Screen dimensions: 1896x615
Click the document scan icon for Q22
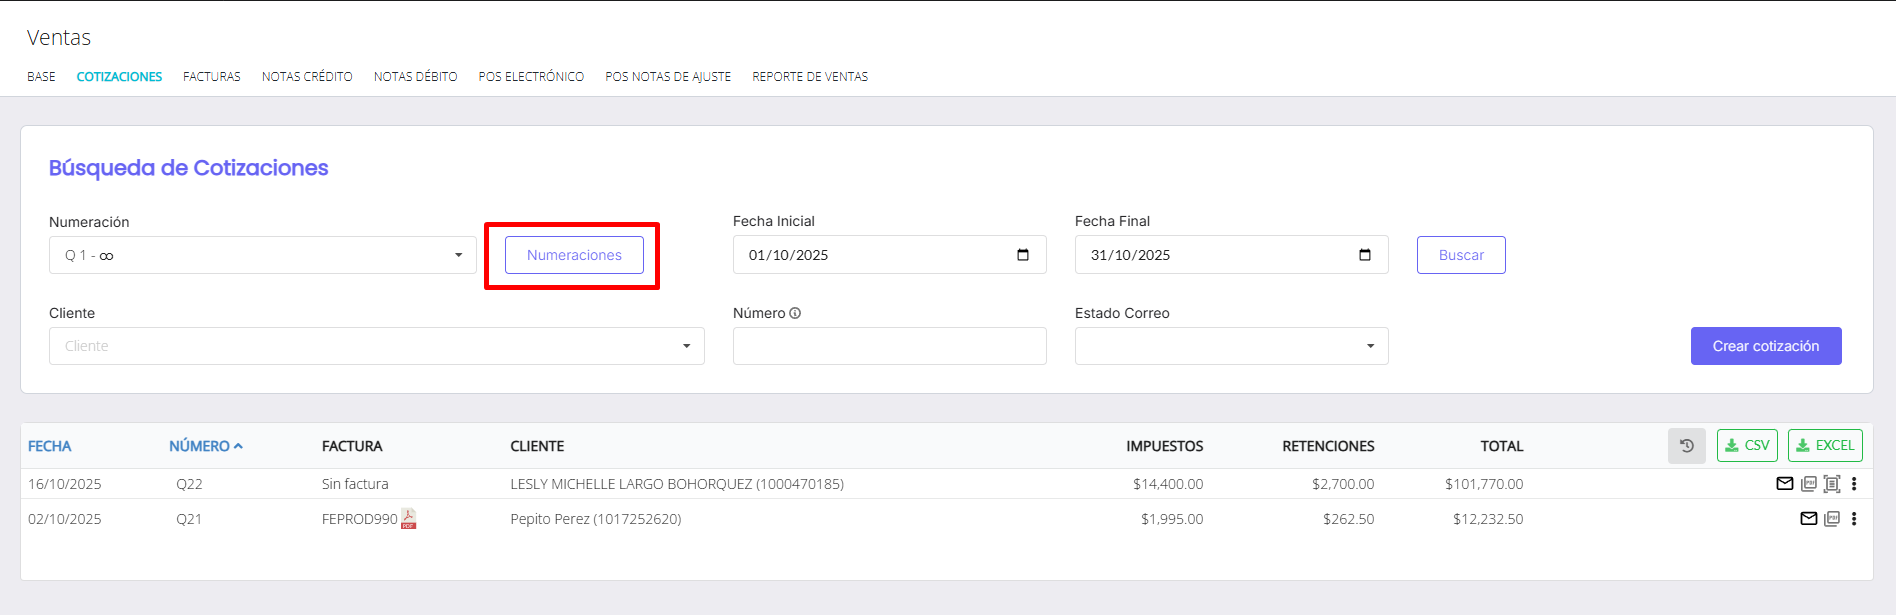[1832, 484]
